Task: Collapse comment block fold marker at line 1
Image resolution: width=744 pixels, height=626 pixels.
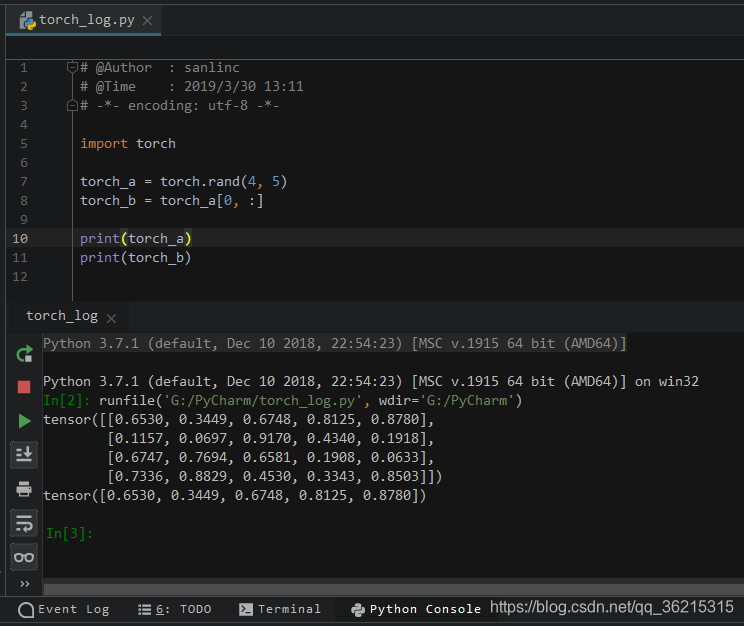Action: point(72,67)
